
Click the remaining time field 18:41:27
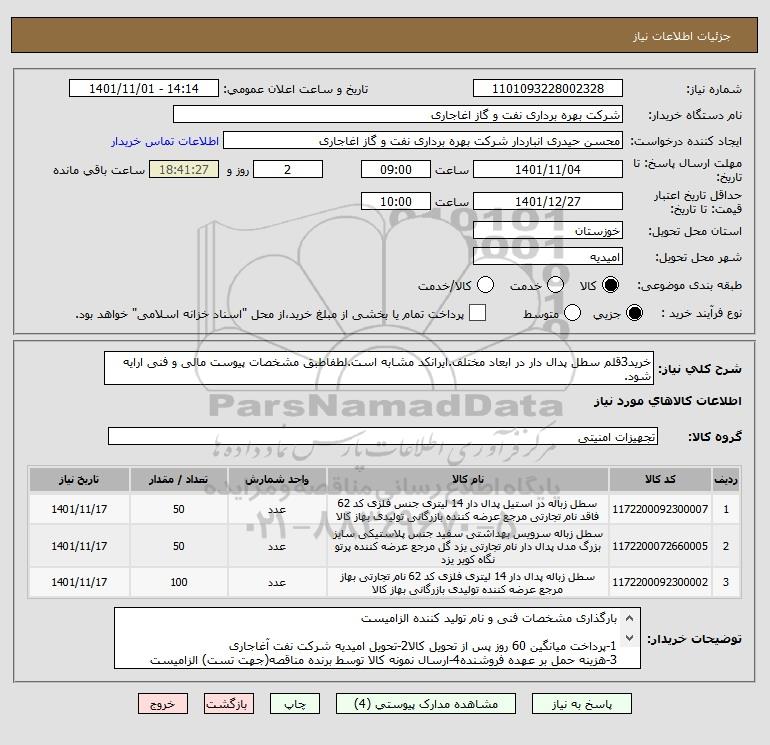tap(184, 169)
